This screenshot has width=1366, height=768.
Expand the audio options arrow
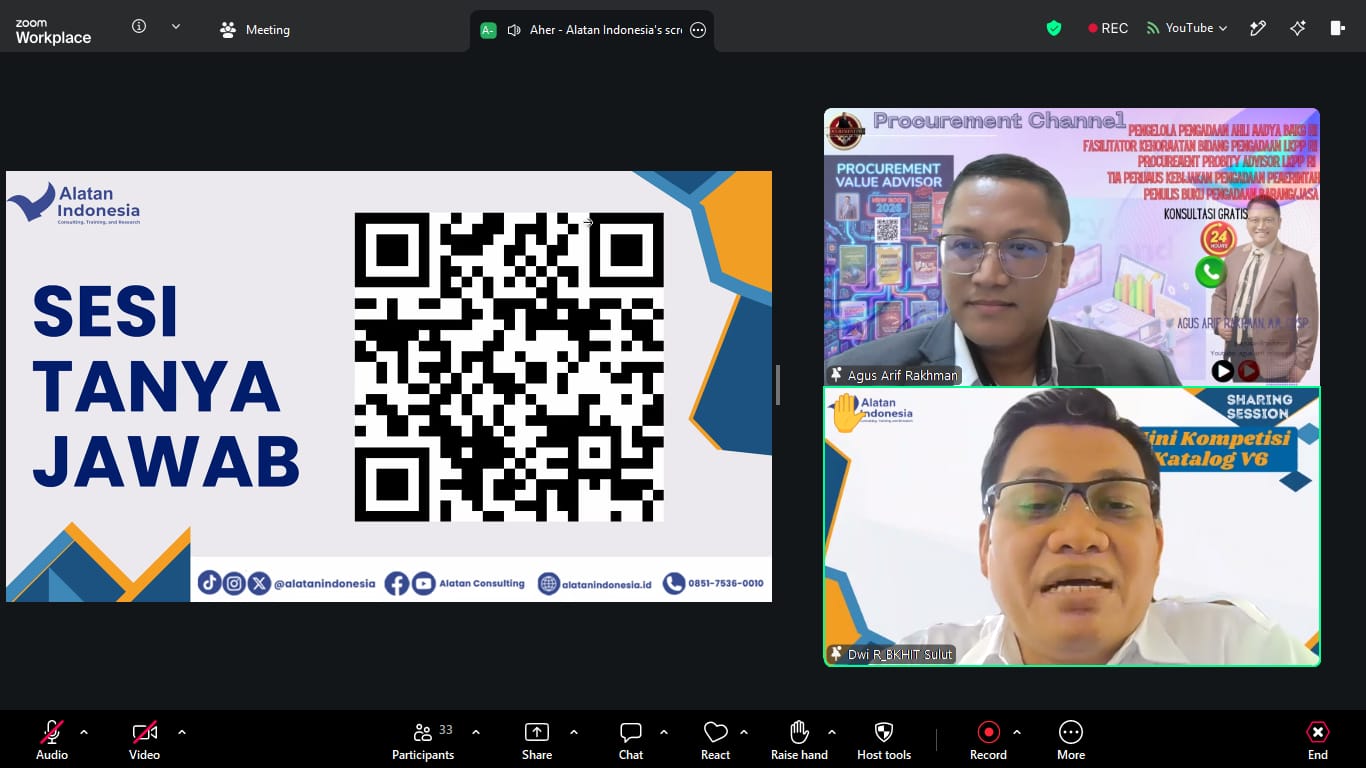coord(84,732)
